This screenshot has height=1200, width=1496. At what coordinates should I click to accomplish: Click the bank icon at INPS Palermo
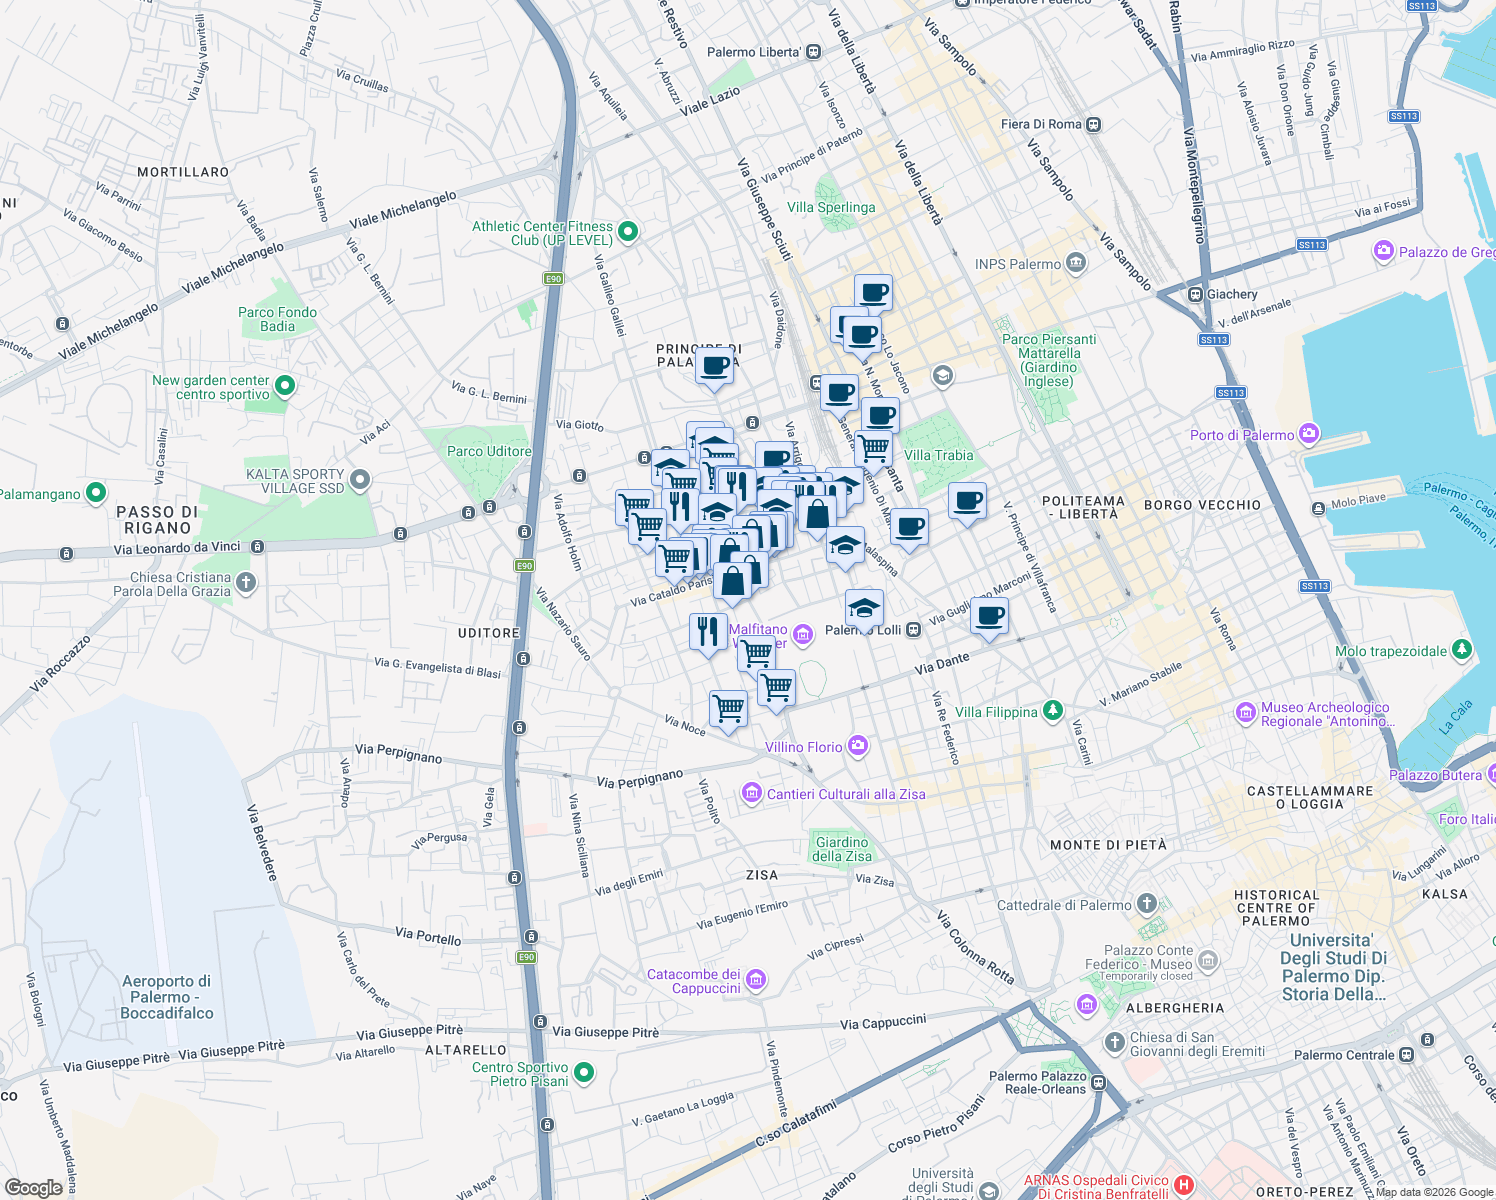pos(1075,261)
